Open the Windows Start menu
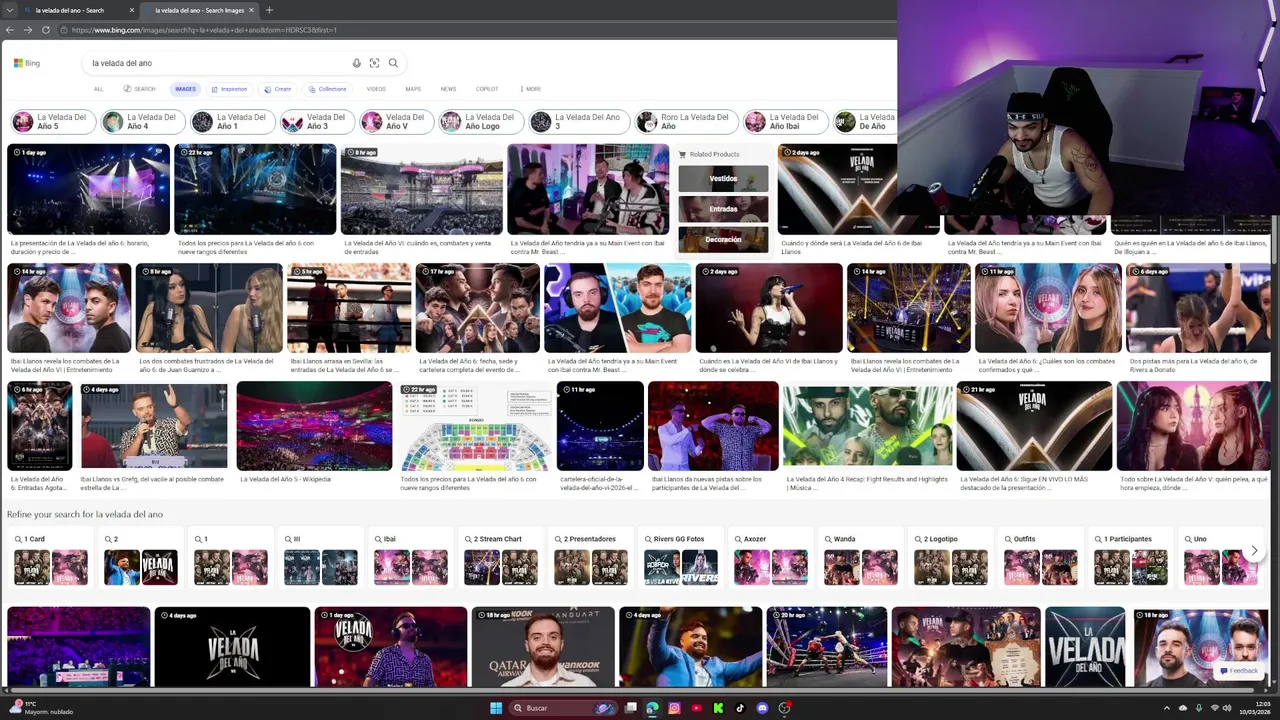The height and width of the screenshot is (720, 1280). tap(496, 708)
